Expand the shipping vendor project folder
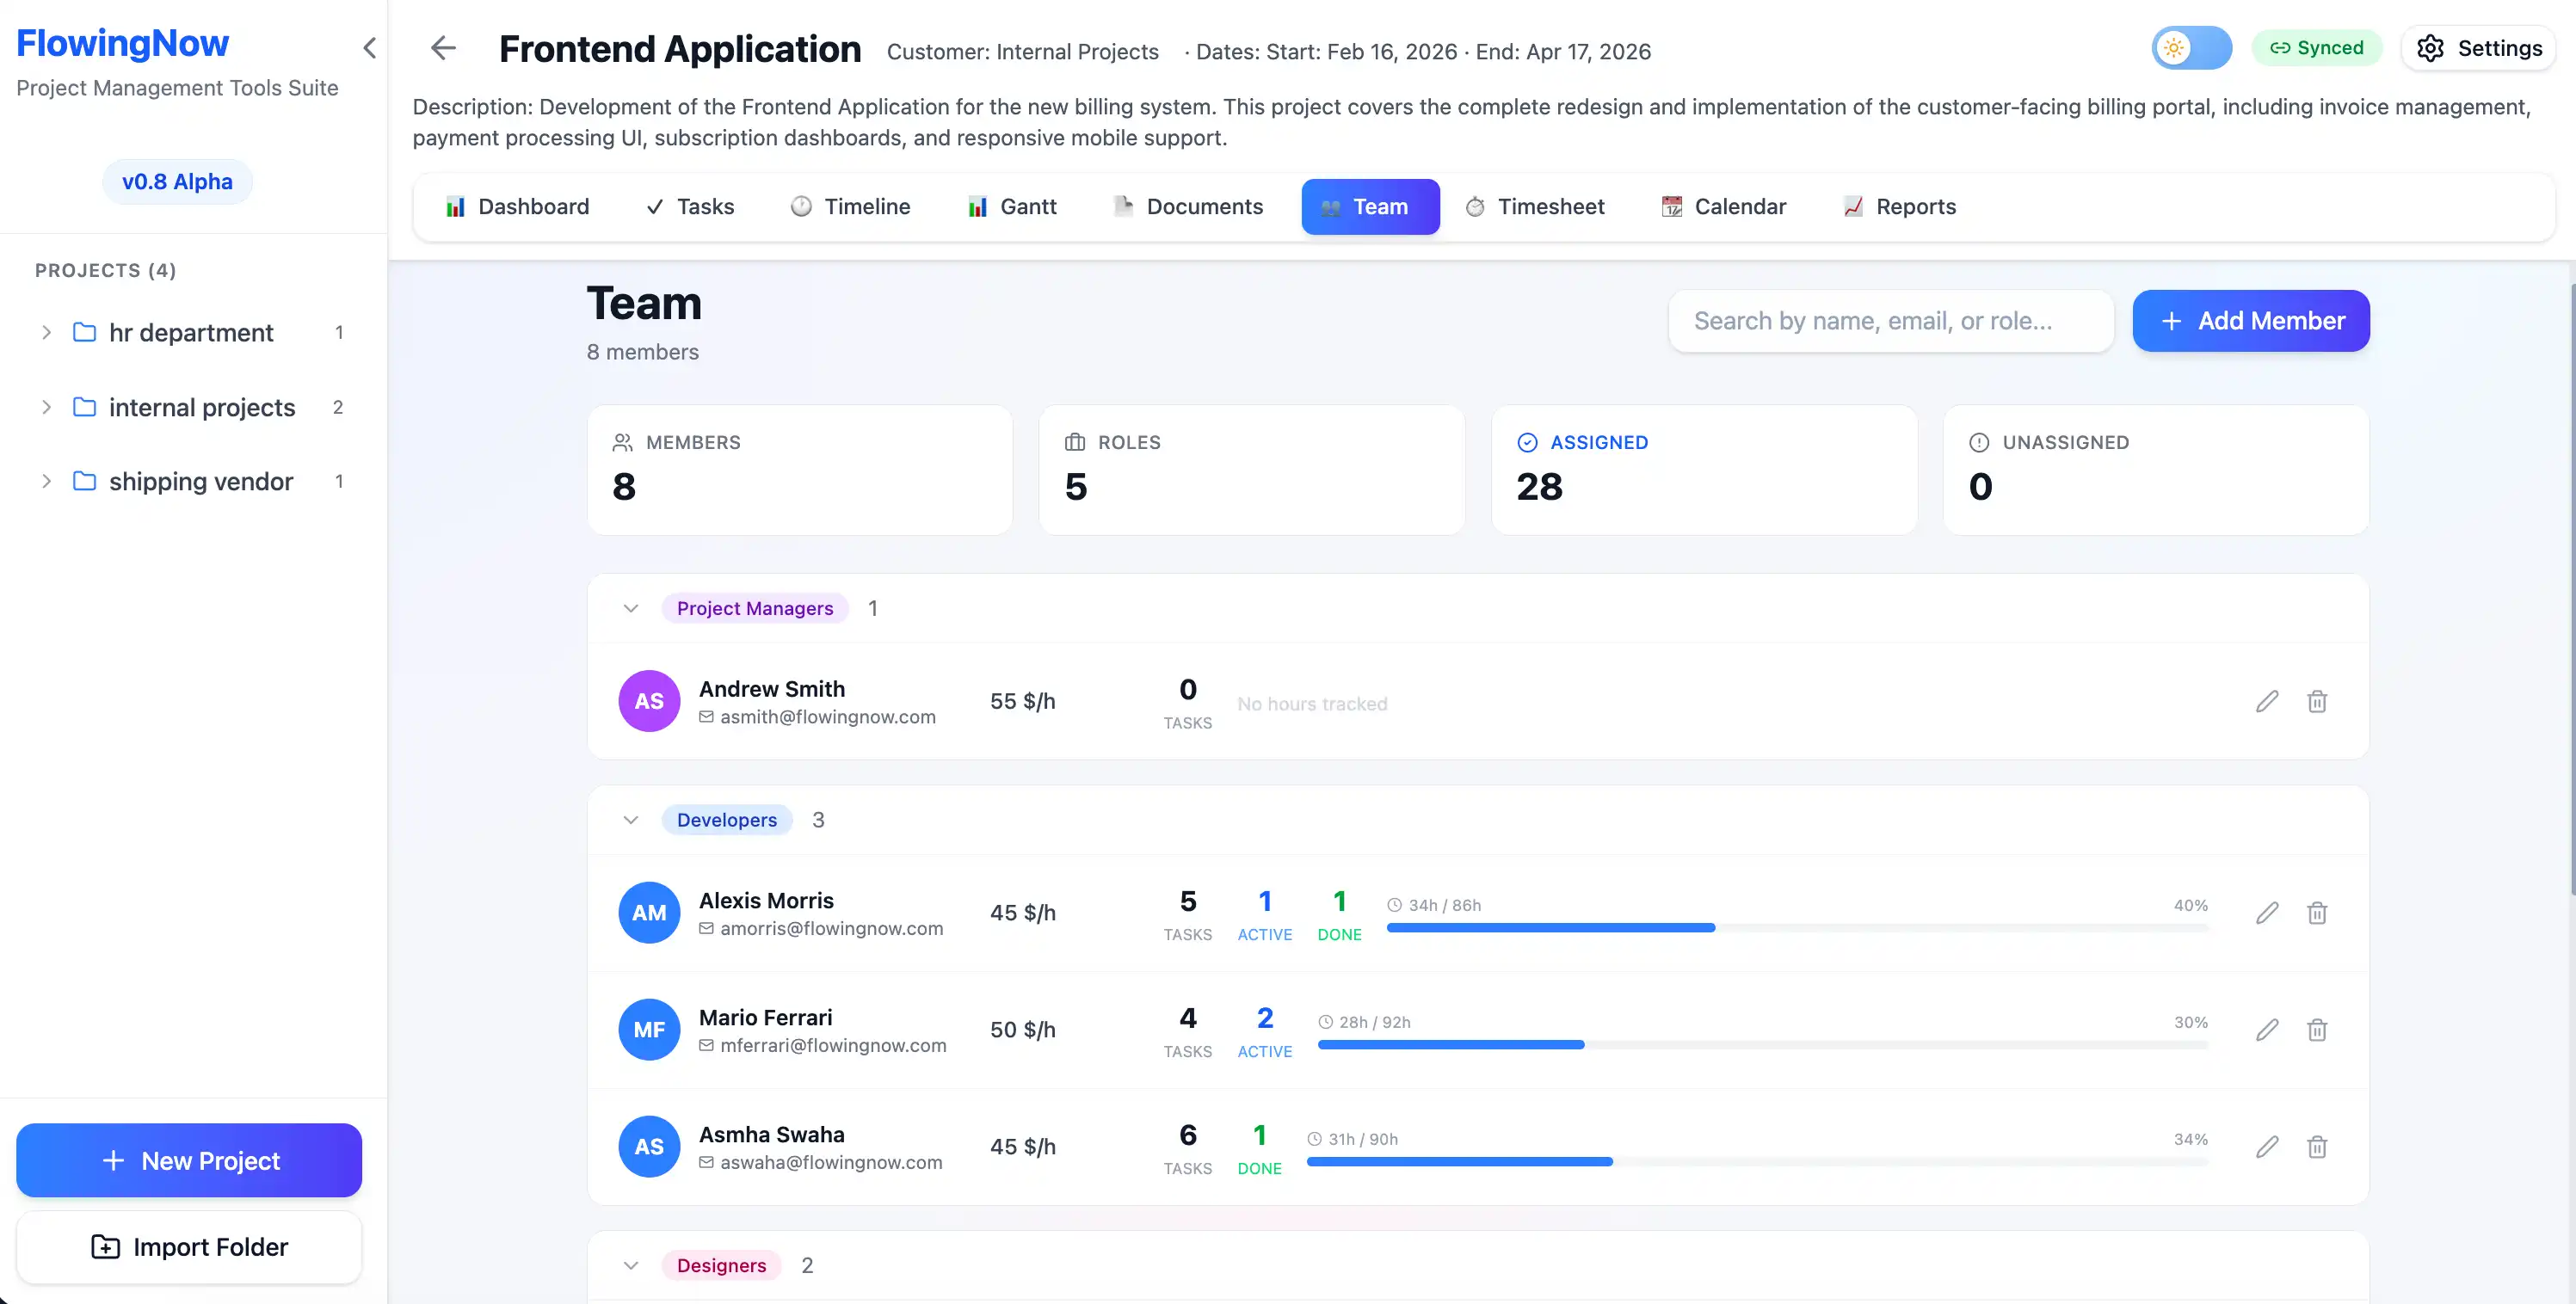Image resolution: width=2576 pixels, height=1304 pixels. pyautogui.click(x=46, y=481)
